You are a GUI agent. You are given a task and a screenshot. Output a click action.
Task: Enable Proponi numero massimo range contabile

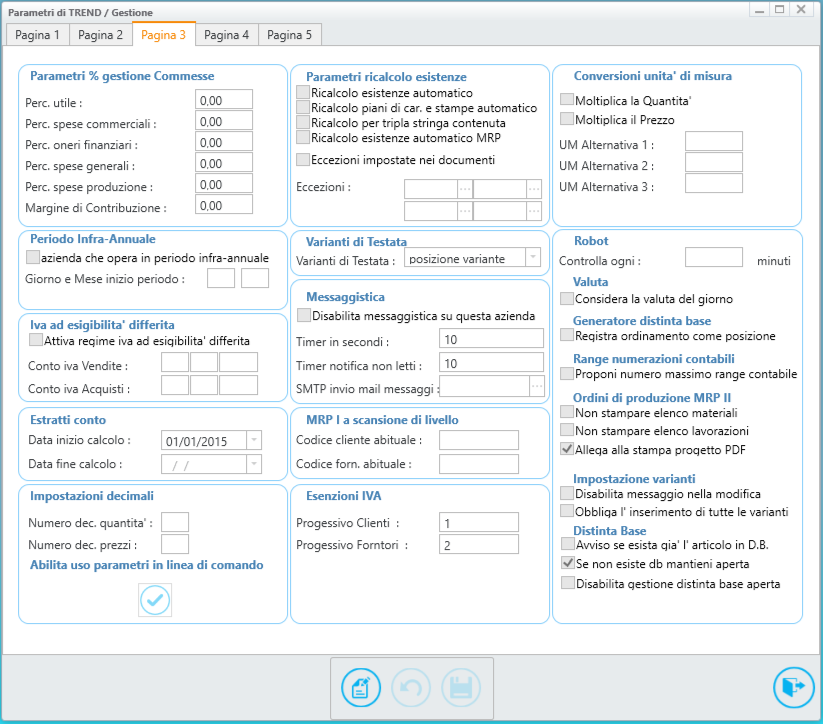[x=567, y=374]
